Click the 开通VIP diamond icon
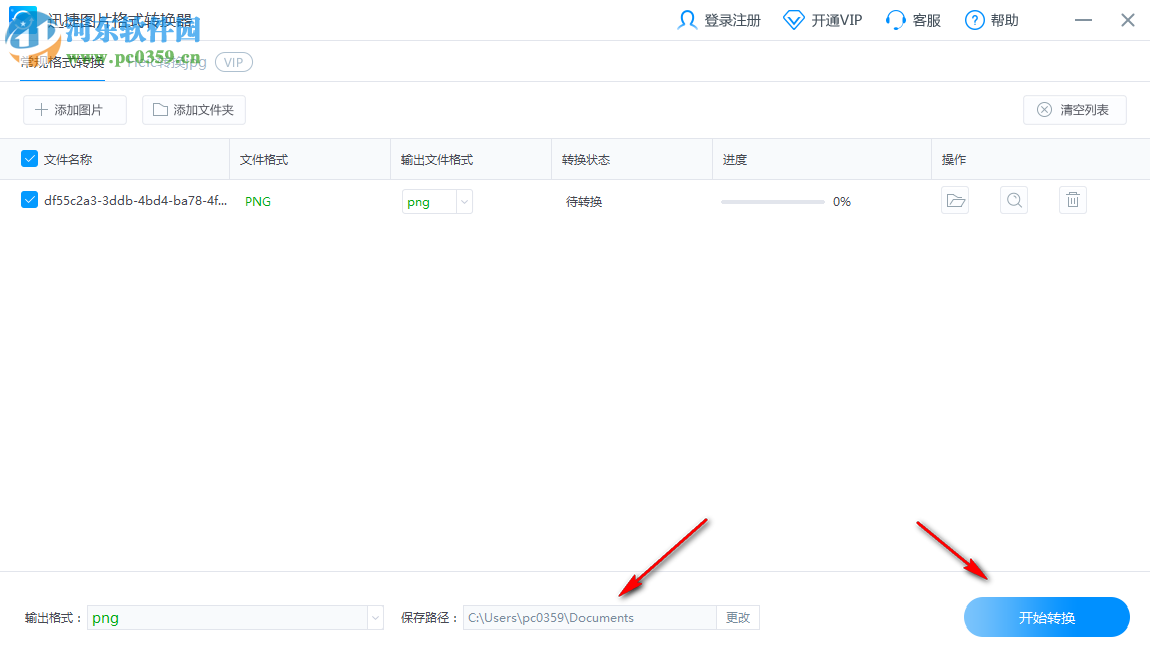This screenshot has width=1150, height=650. (794, 18)
